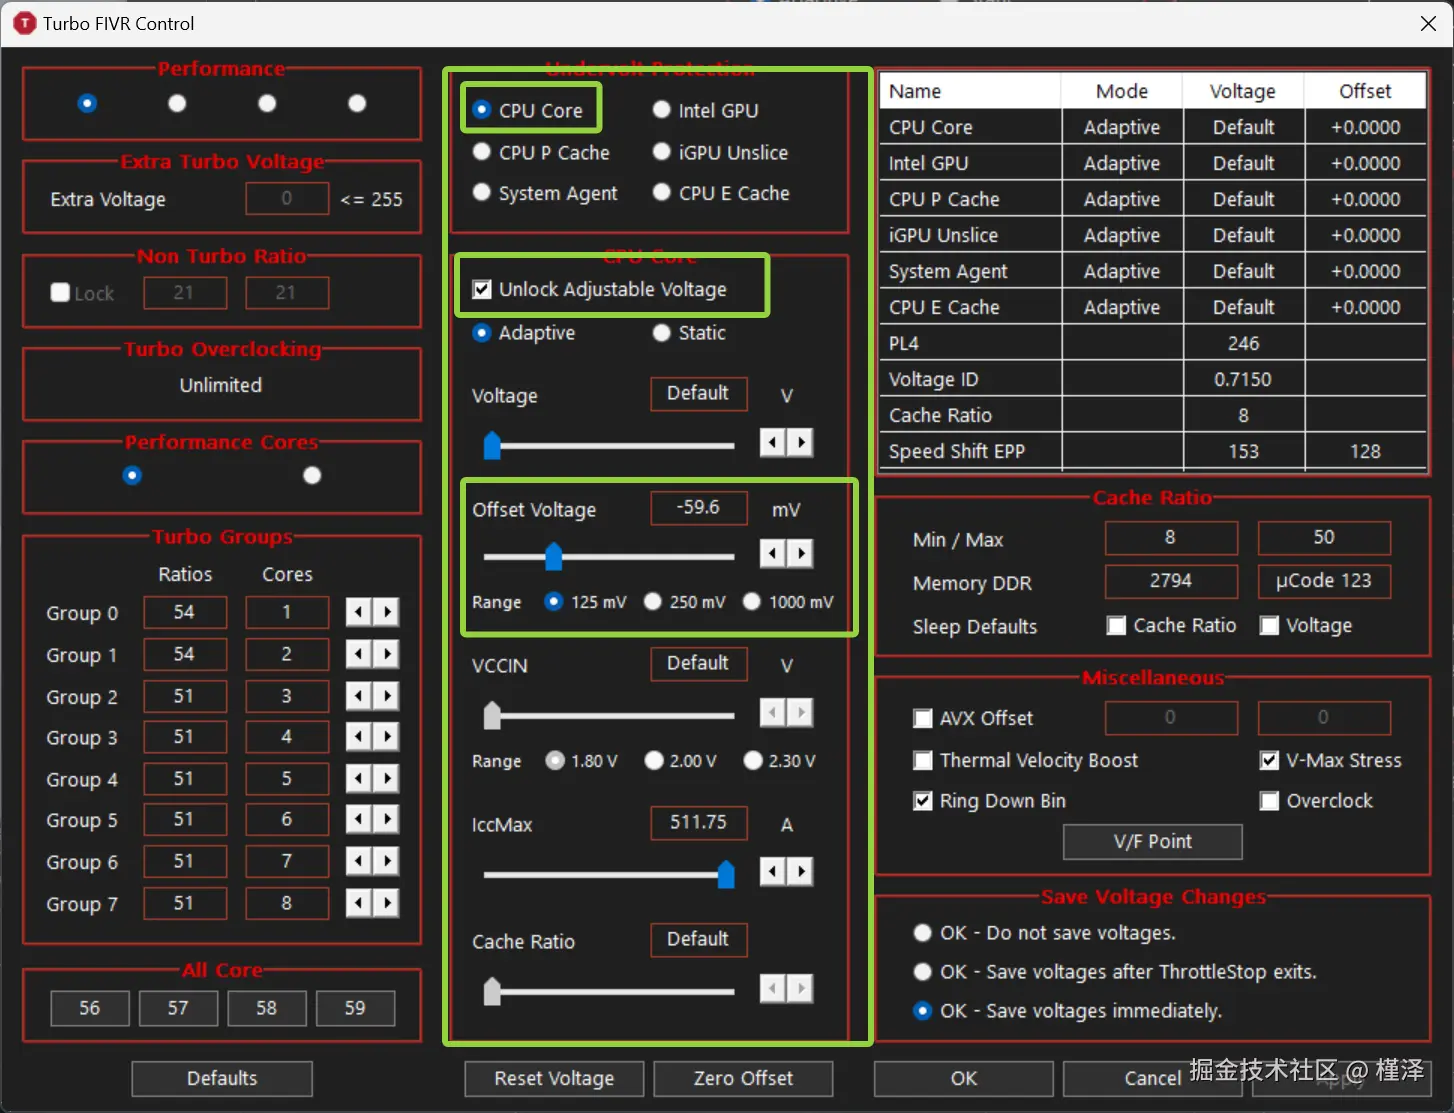Click the Offset Voltage value field

click(699, 508)
